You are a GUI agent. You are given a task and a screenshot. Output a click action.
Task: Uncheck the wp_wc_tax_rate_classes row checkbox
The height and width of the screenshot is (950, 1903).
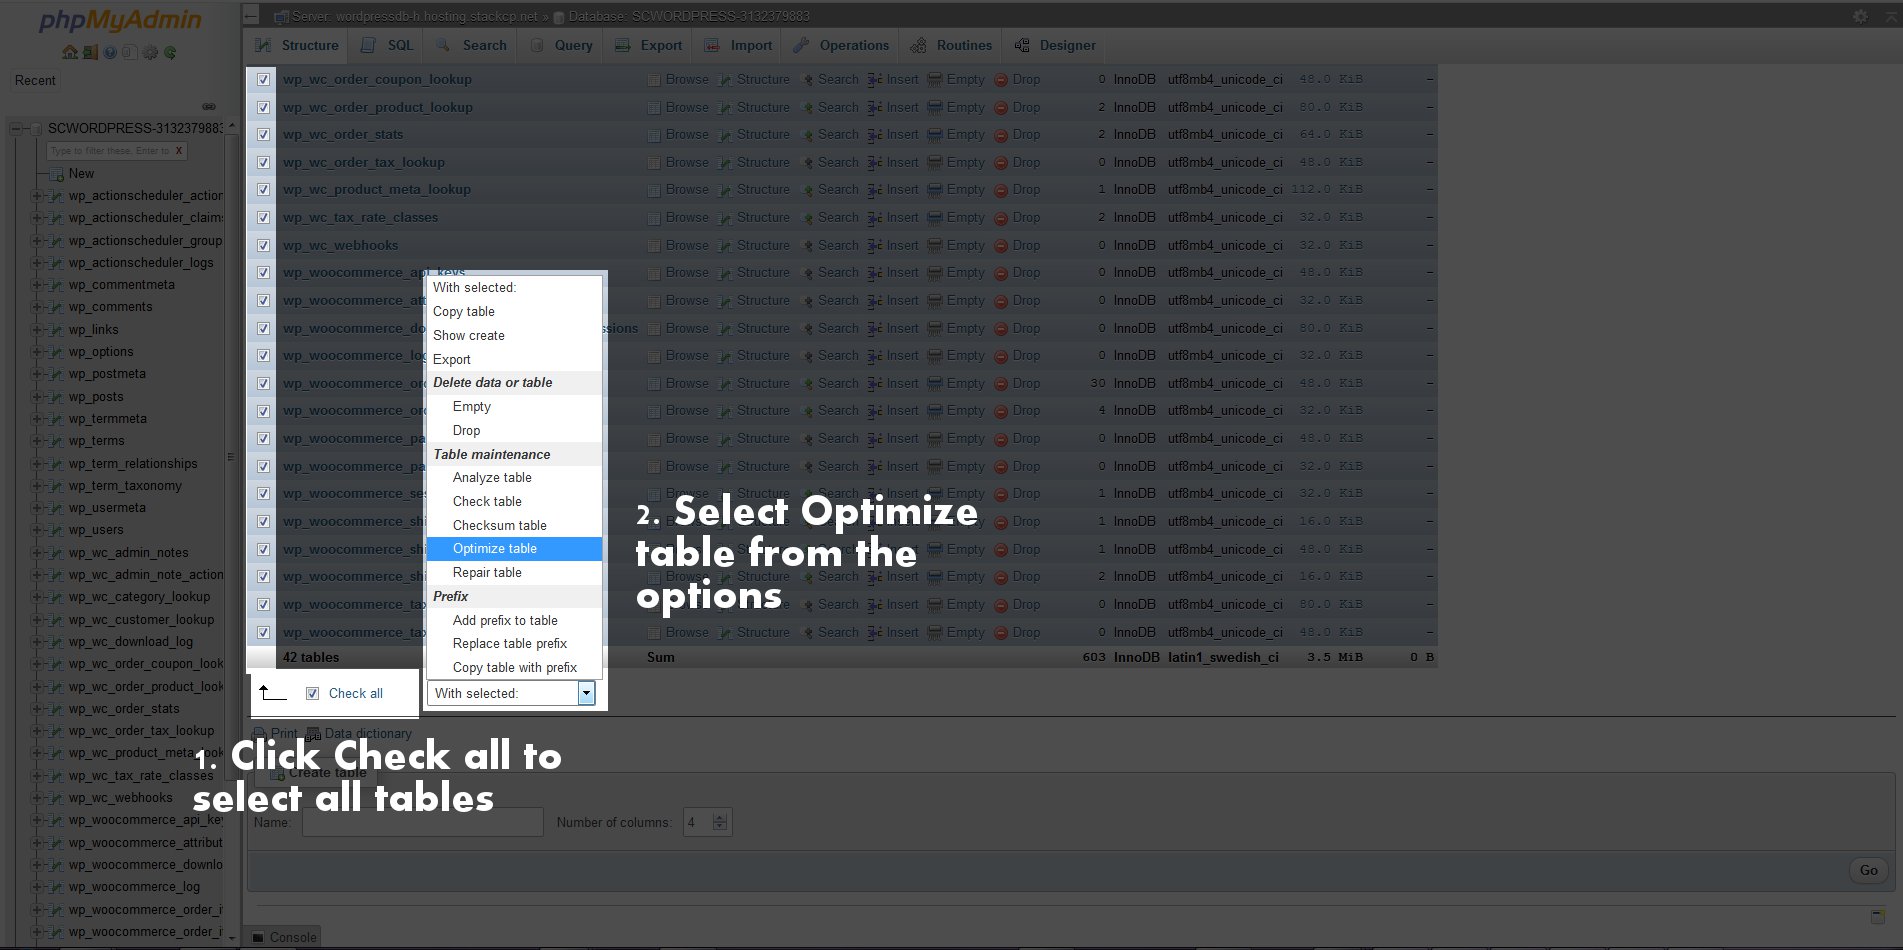(x=264, y=218)
